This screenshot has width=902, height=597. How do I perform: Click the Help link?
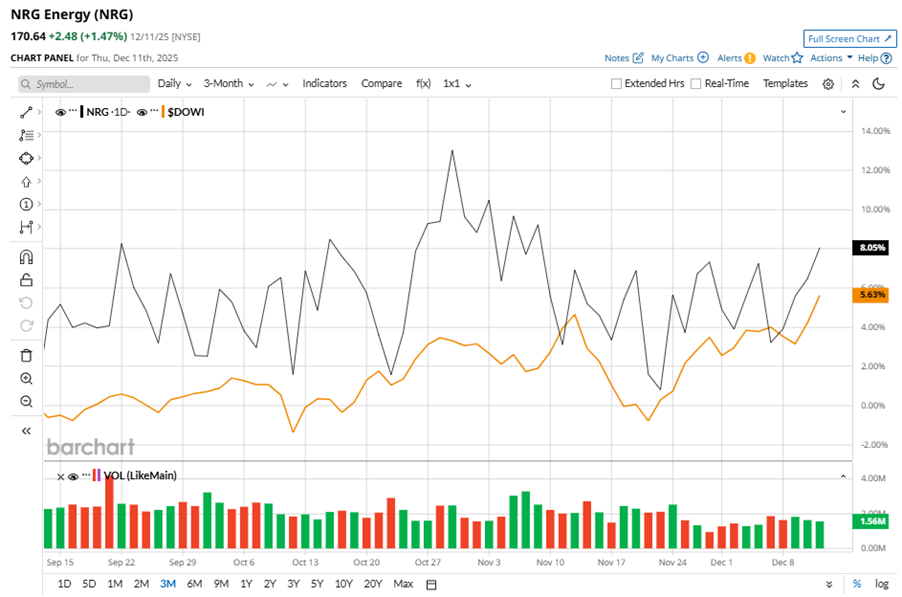[x=868, y=58]
